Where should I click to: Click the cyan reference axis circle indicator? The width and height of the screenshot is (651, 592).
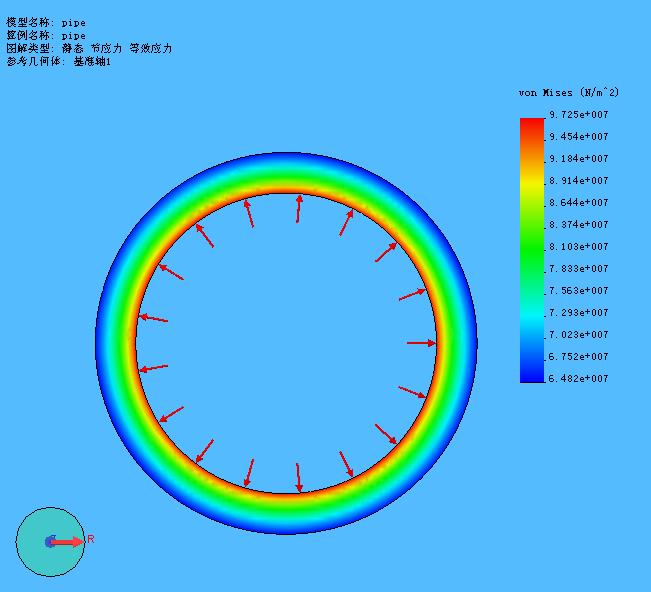click(50, 542)
